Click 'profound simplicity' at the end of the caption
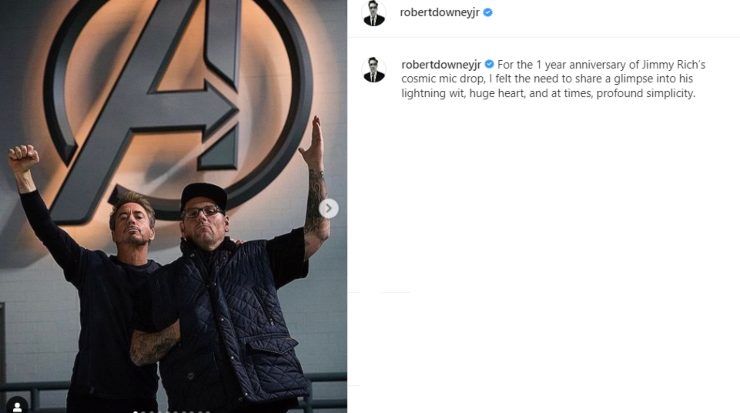Screen dimensions: 740x413 point(645,93)
